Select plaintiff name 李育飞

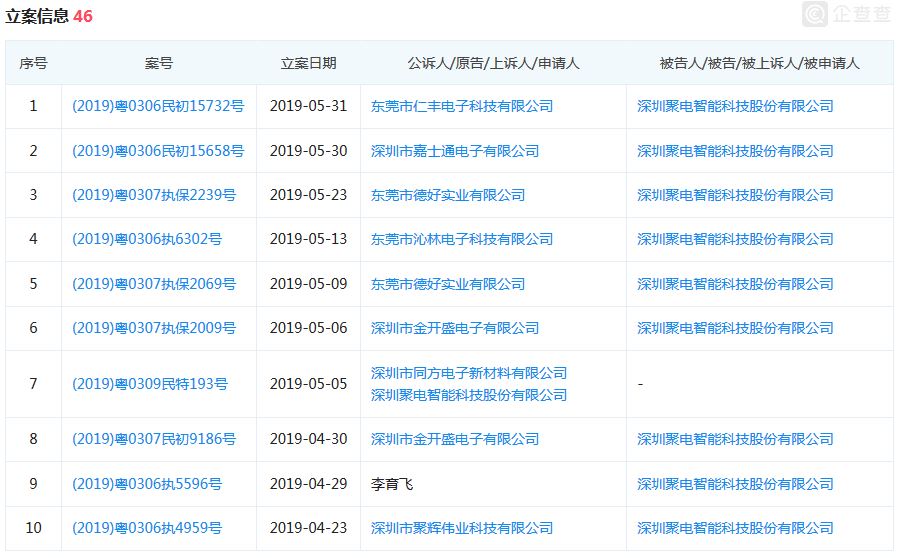(x=392, y=484)
